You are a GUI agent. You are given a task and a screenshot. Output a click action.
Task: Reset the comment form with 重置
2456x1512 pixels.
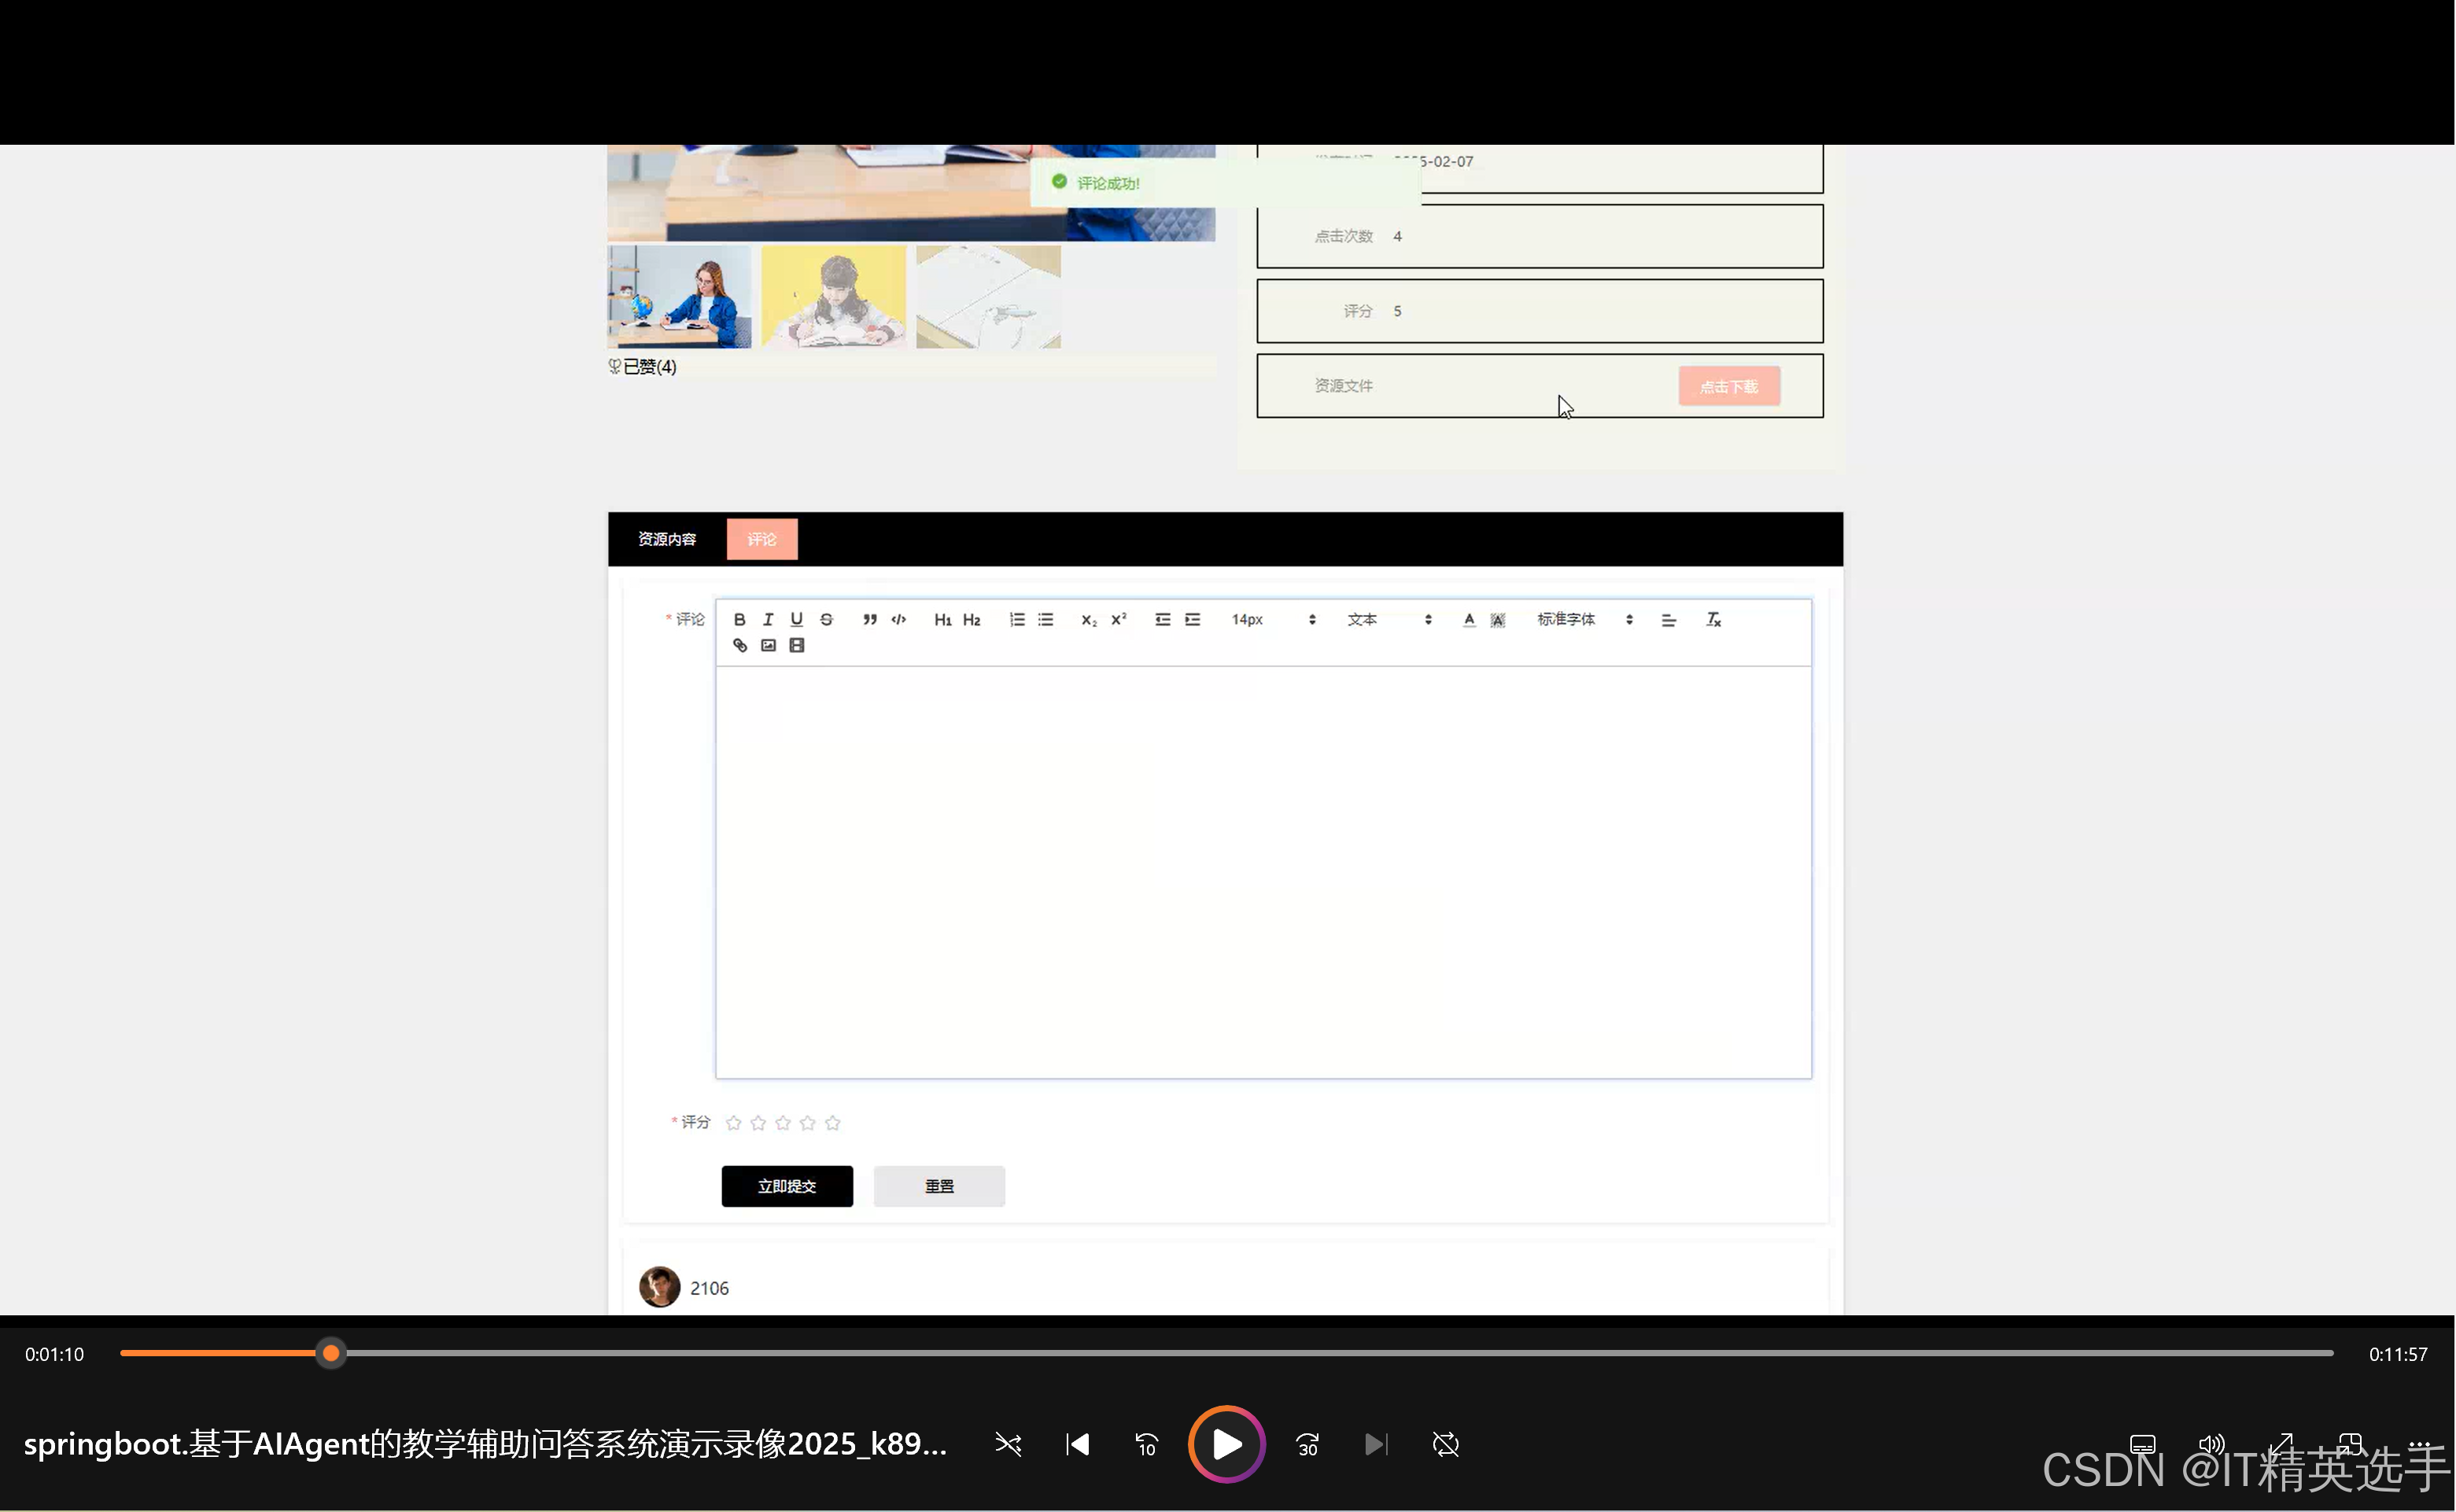point(939,1186)
